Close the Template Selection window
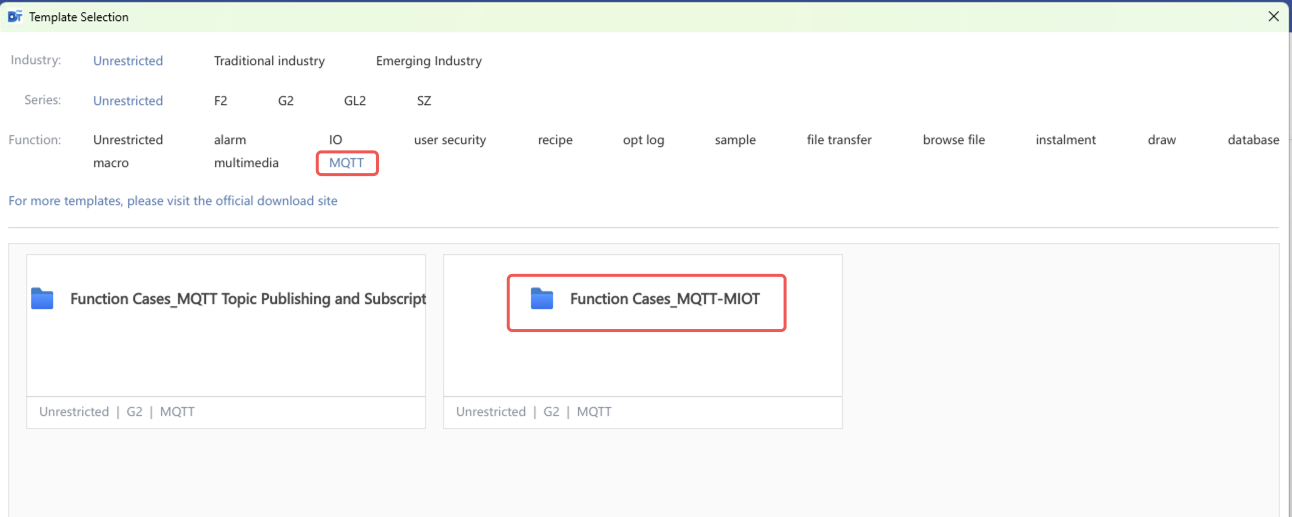Screen dimensions: 1292x517 [1273, 17]
